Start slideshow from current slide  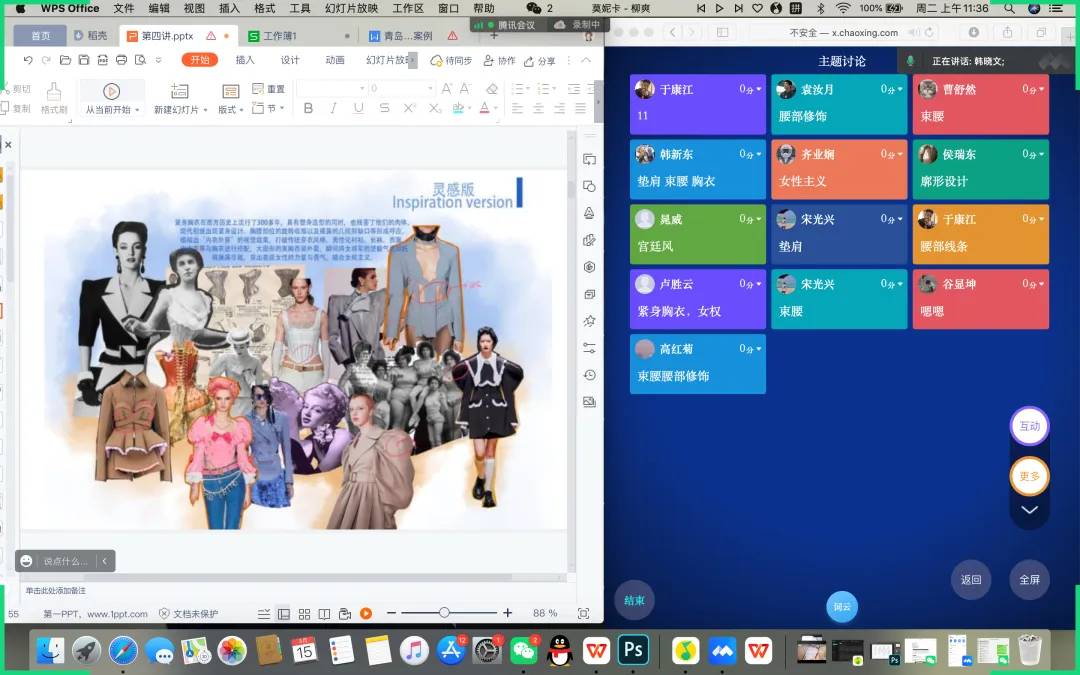coord(112,98)
